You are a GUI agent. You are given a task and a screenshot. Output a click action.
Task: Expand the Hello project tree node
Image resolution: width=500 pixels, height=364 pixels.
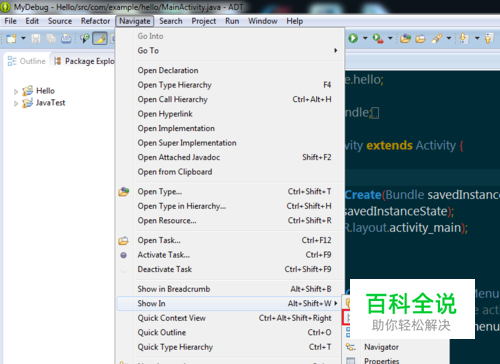click(x=16, y=91)
